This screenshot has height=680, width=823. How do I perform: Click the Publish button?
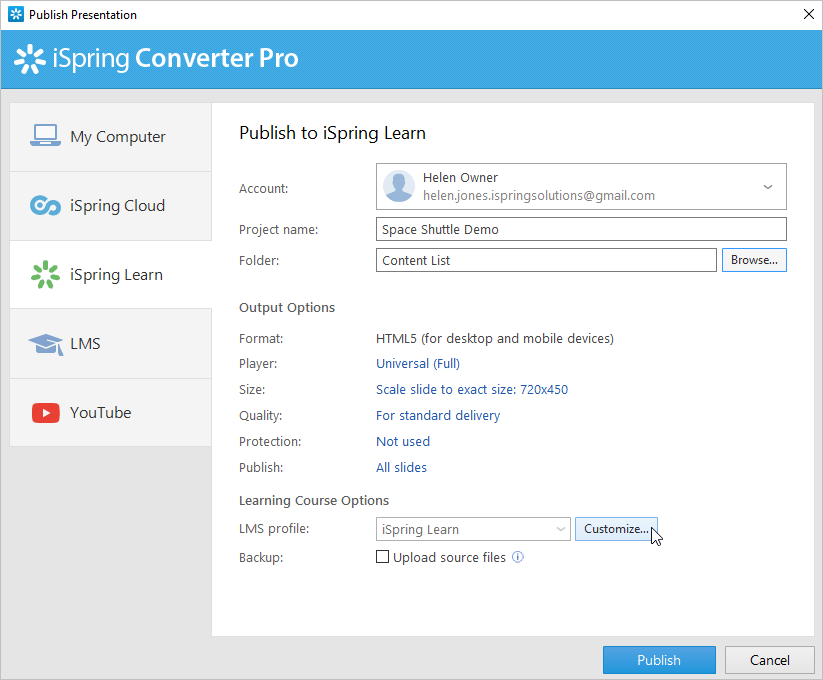point(659,660)
